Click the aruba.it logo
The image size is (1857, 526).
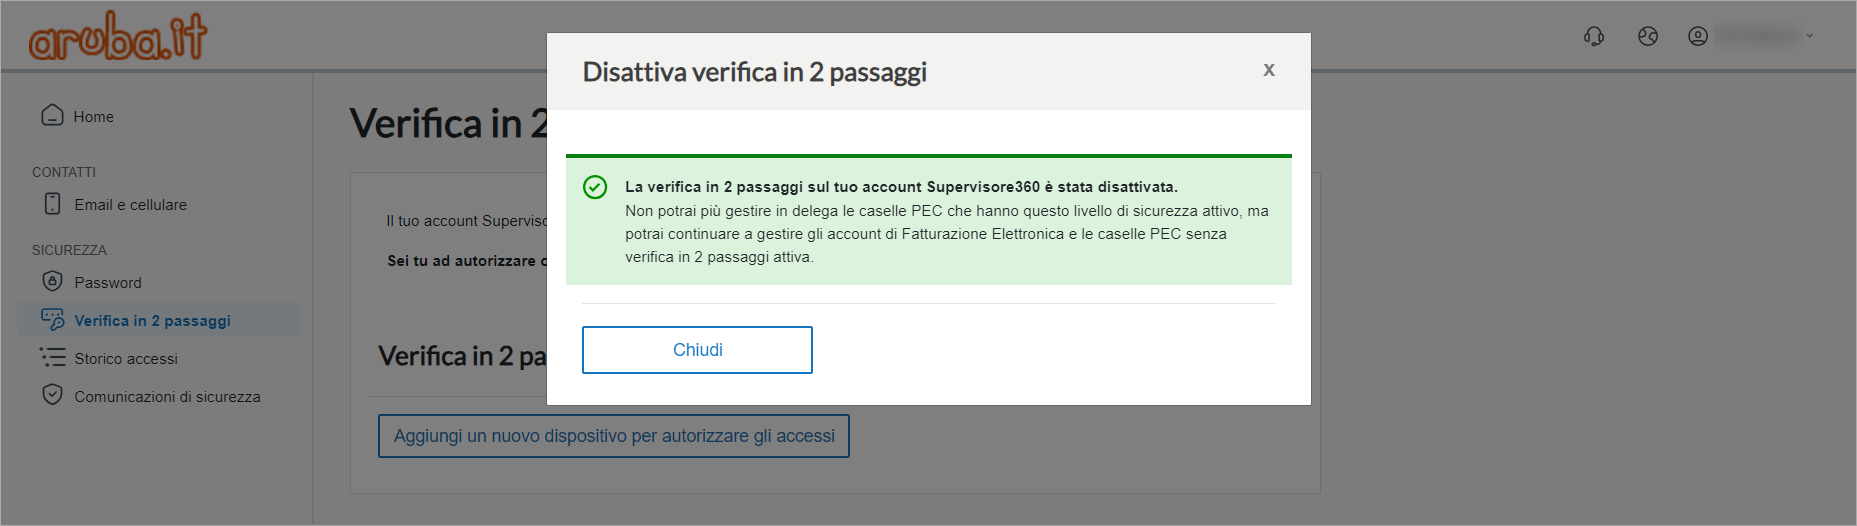pyautogui.click(x=118, y=37)
